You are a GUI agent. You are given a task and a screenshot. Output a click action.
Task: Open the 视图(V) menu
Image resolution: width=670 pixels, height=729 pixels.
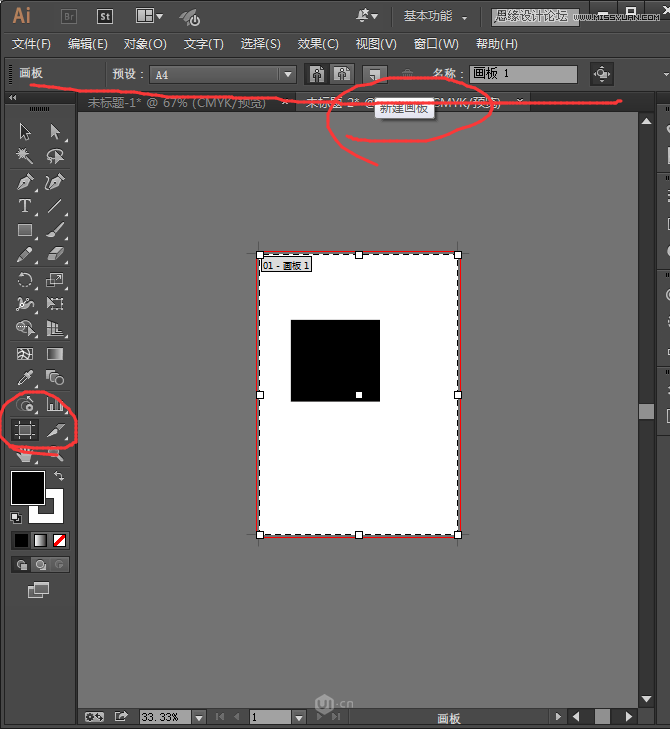(376, 44)
